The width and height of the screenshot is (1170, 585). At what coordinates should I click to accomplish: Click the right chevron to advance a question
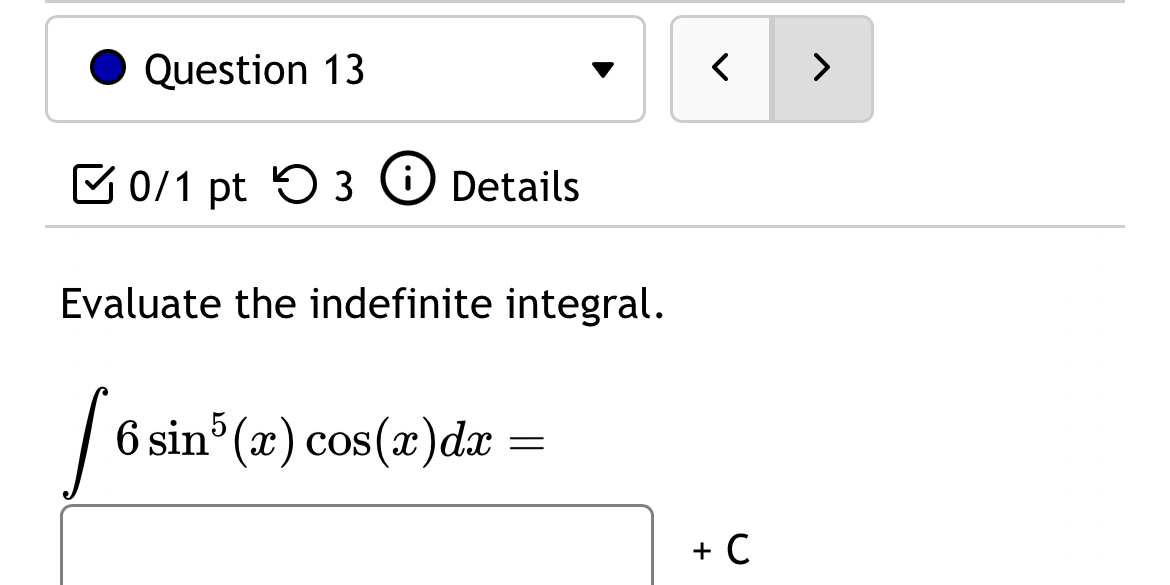point(821,69)
